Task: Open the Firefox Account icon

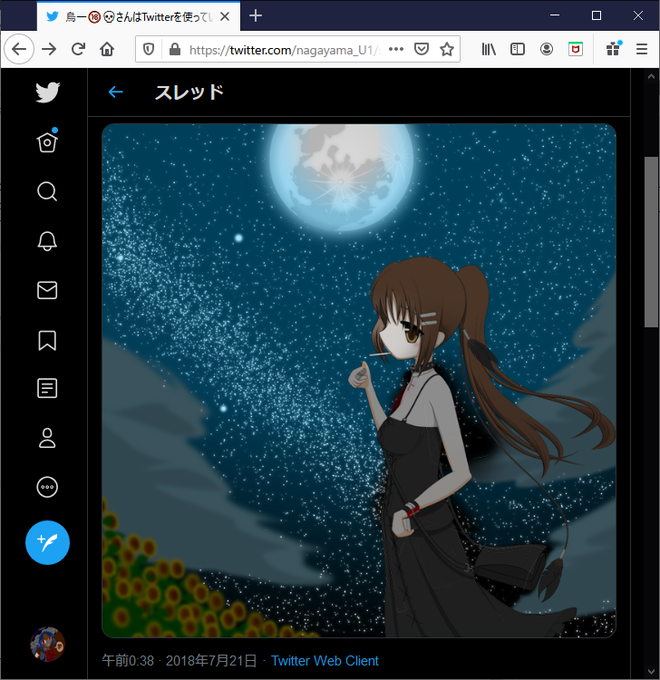Action: click(546, 49)
